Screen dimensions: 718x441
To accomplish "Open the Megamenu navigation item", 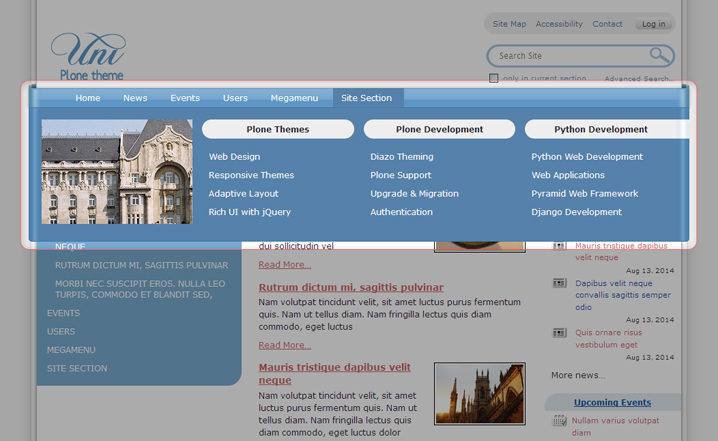I will click(294, 98).
